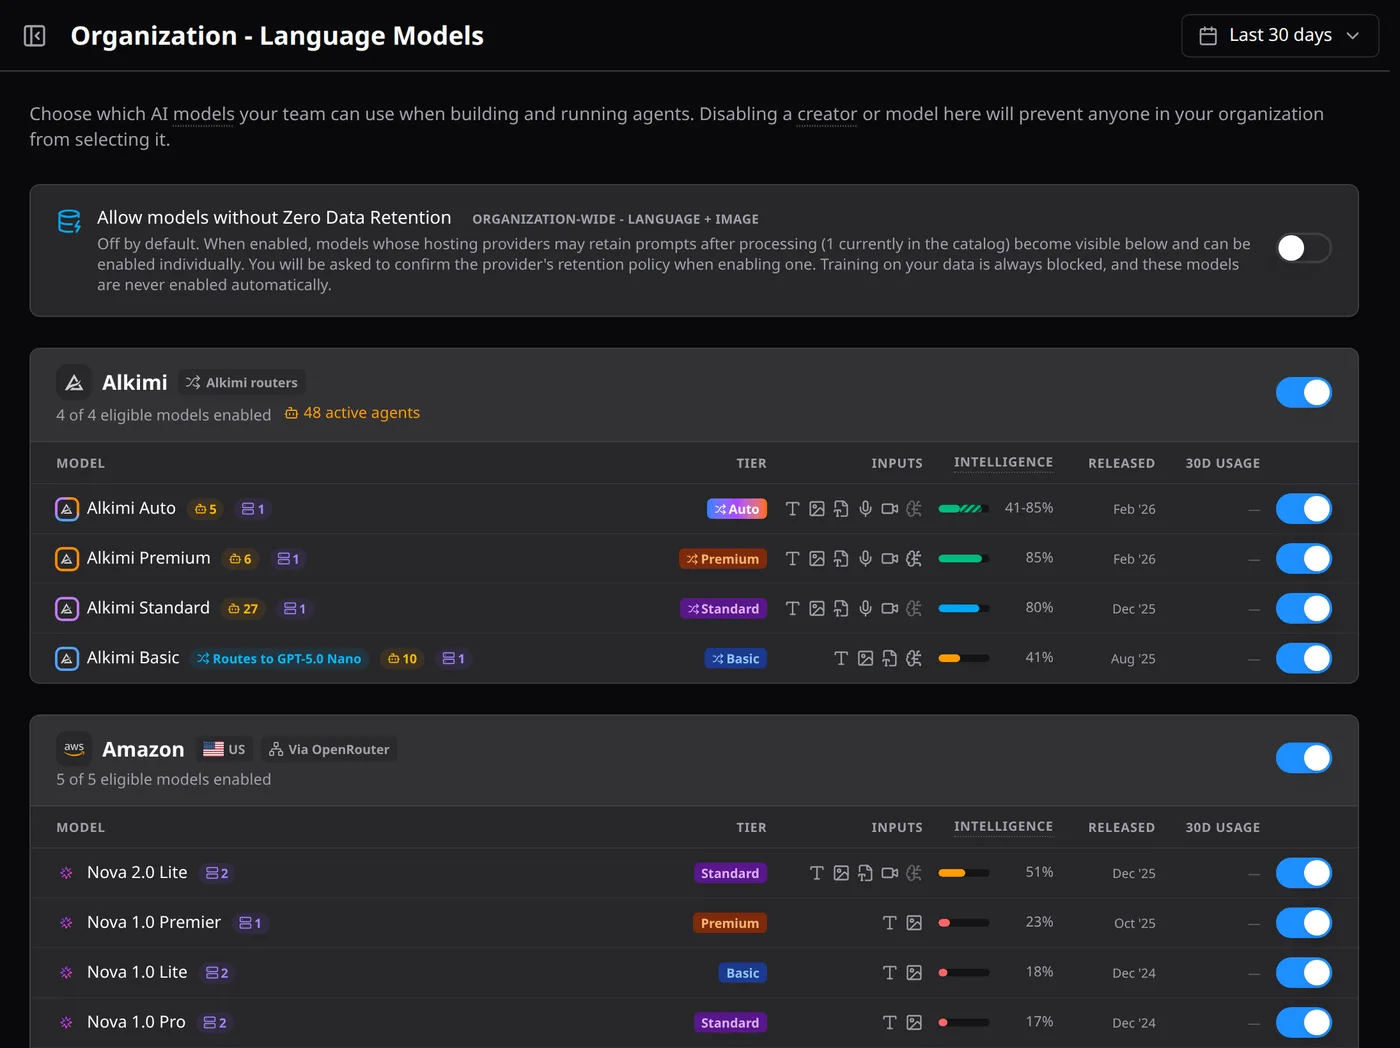Click the text input icon for Alkimi Basic
The image size is (1400, 1048).
pyautogui.click(x=841, y=659)
